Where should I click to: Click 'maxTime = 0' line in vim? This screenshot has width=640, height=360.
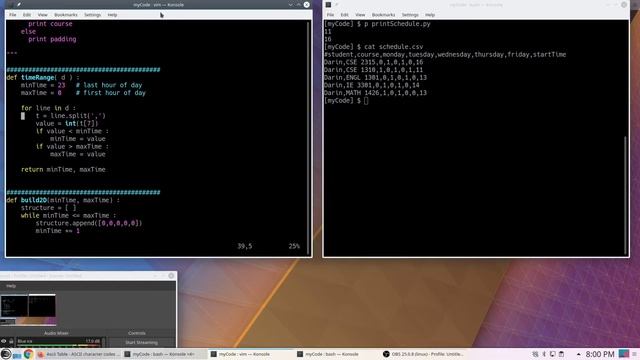(41, 93)
